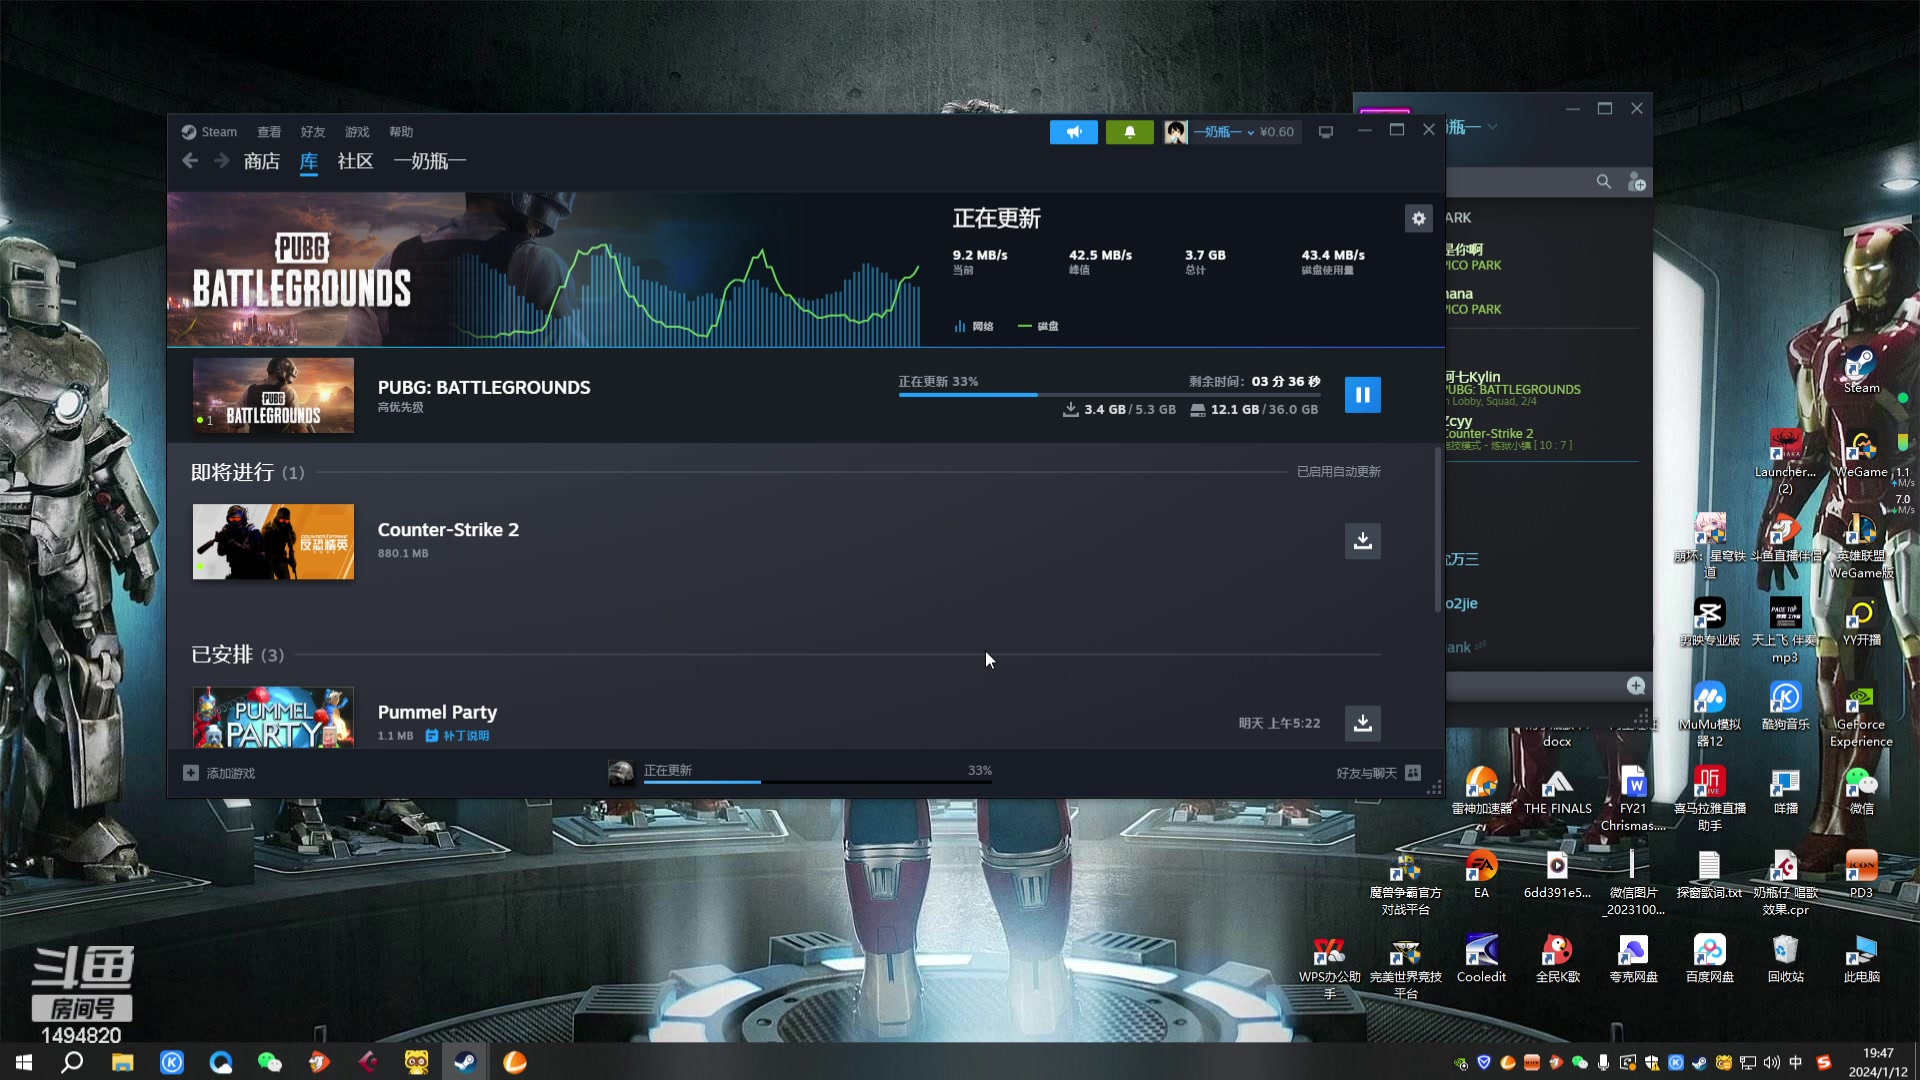Go back with the navigation arrow
This screenshot has width=1920, height=1080.
pos(190,161)
